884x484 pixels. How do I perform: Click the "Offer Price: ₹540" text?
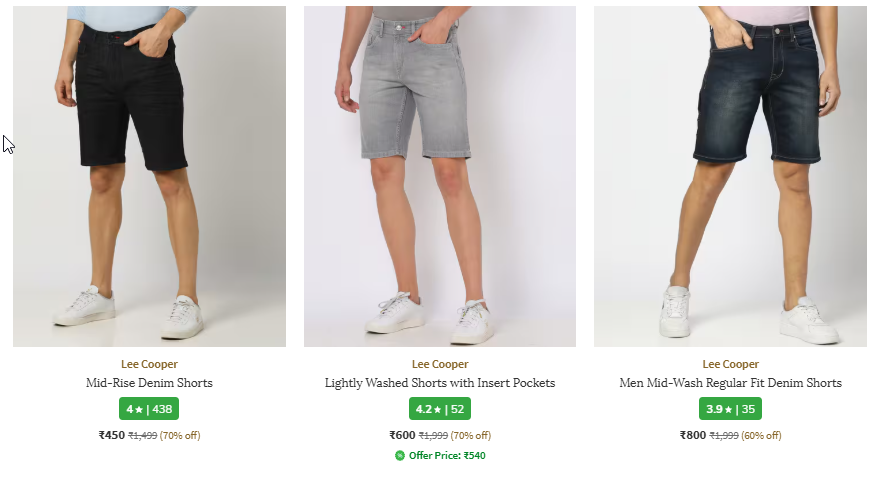tap(447, 456)
